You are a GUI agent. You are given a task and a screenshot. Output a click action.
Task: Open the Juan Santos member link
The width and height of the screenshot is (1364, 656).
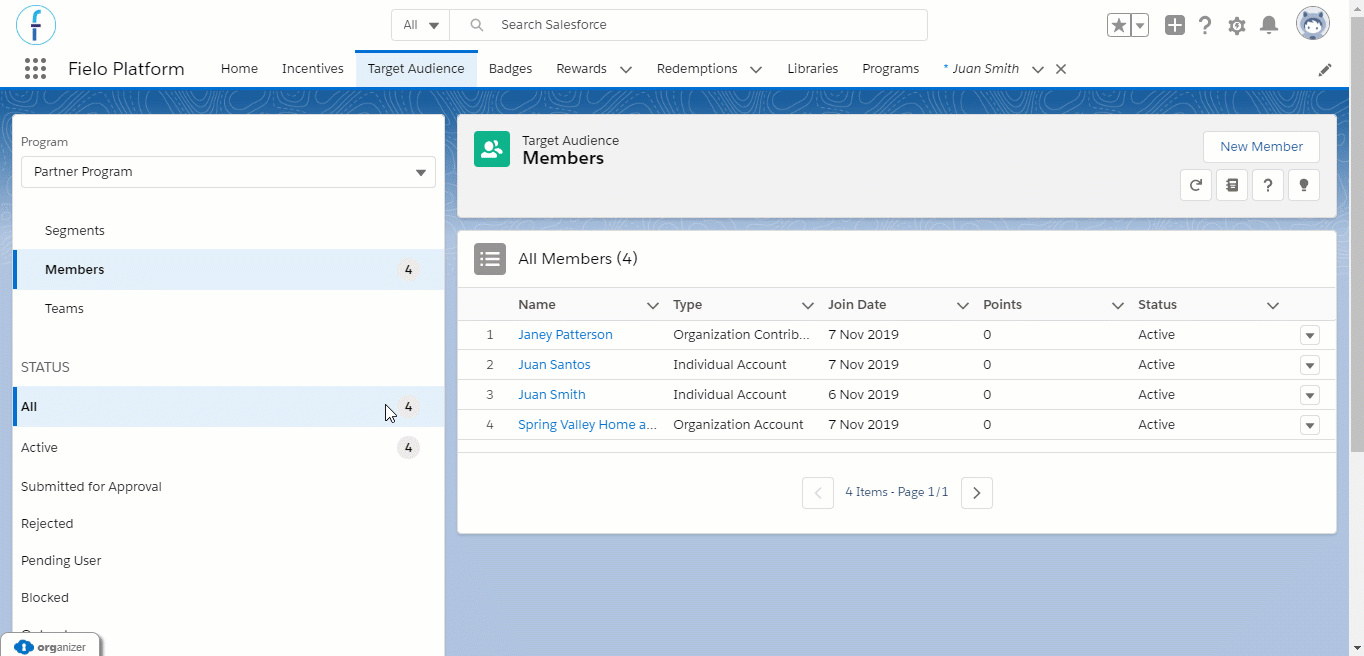coord(554,365)
